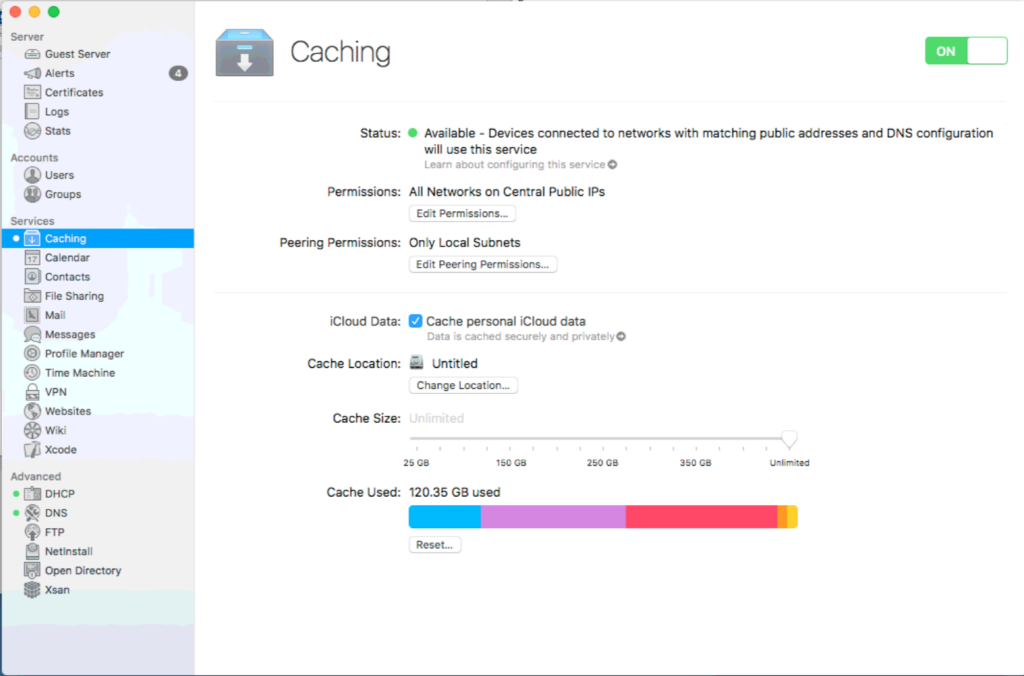Click the Cache Size slider thumb
This screenshot has height=676, width=1024.
point(789,440)
